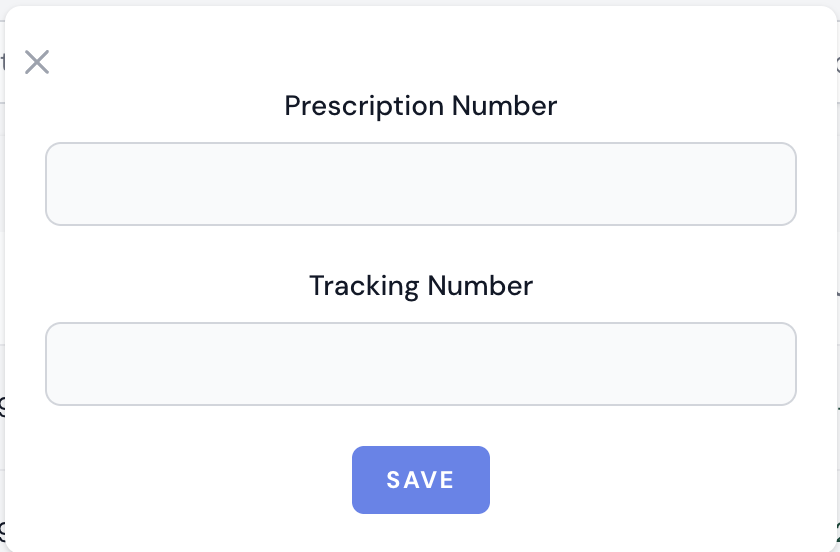Exit the modal via the cross icon

[37, 62]
